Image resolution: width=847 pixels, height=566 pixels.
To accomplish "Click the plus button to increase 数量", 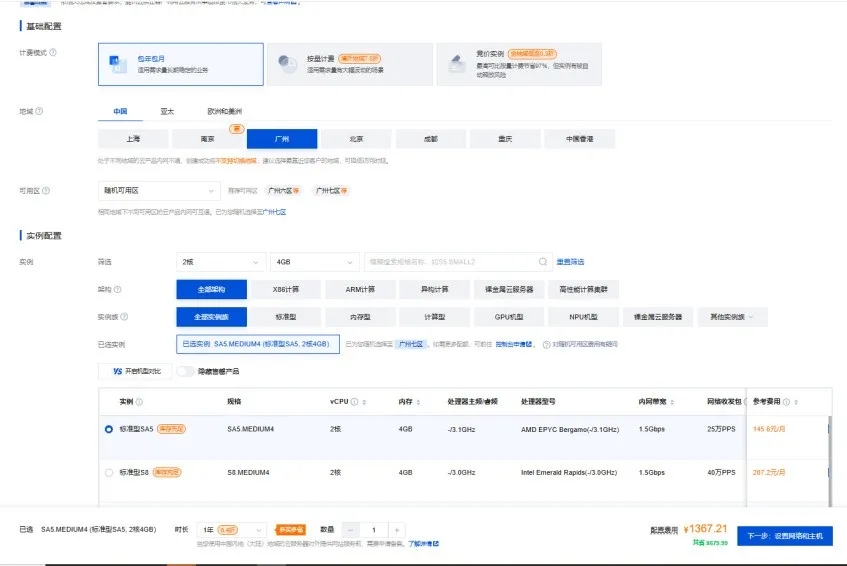I will tap(397, 529).
